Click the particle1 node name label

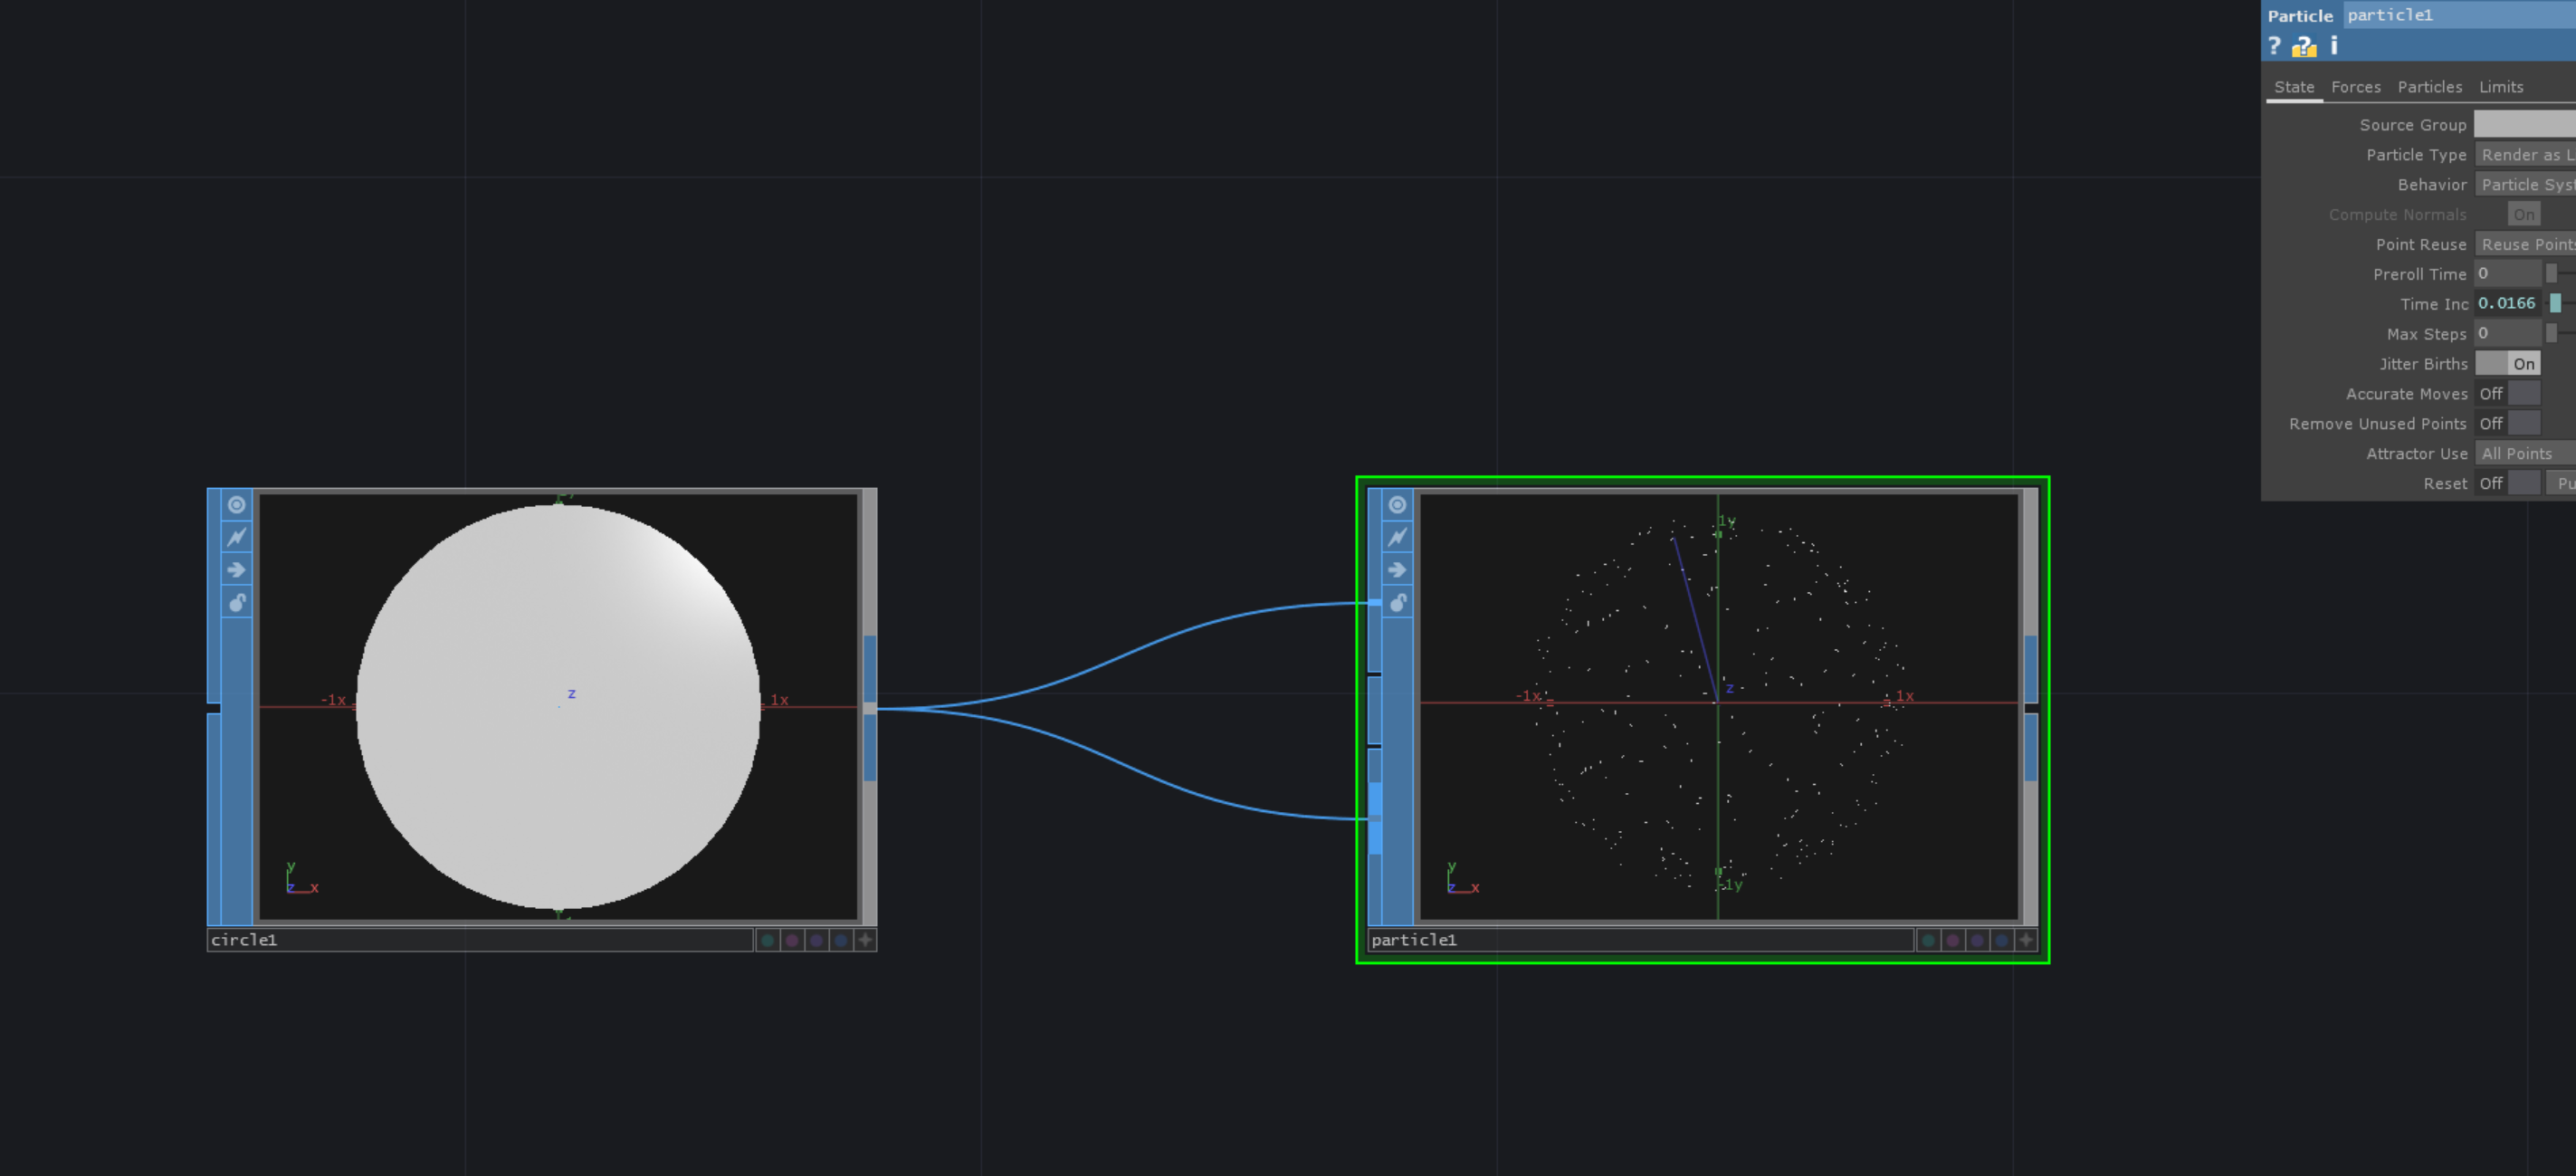[x=1640, y=940]
